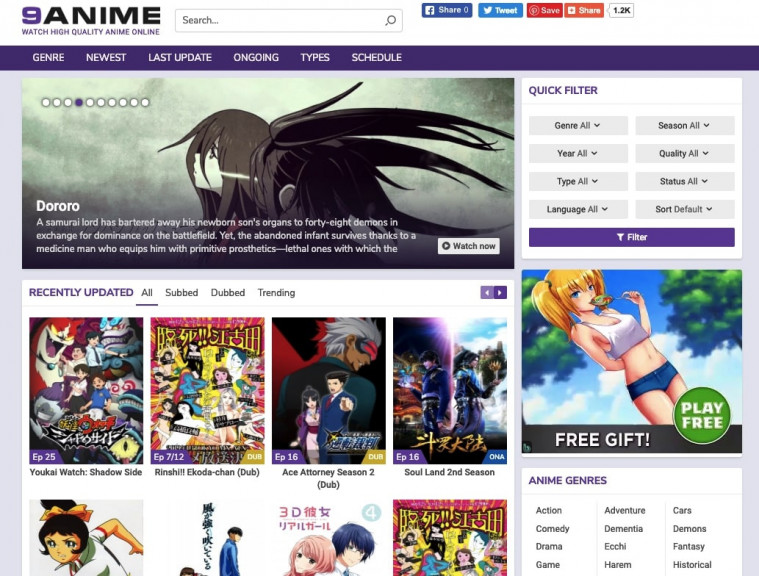Go to previous Recently Updated page arrow
The width and height of the screenshot is (759, 576).
[x=487, y=292]
